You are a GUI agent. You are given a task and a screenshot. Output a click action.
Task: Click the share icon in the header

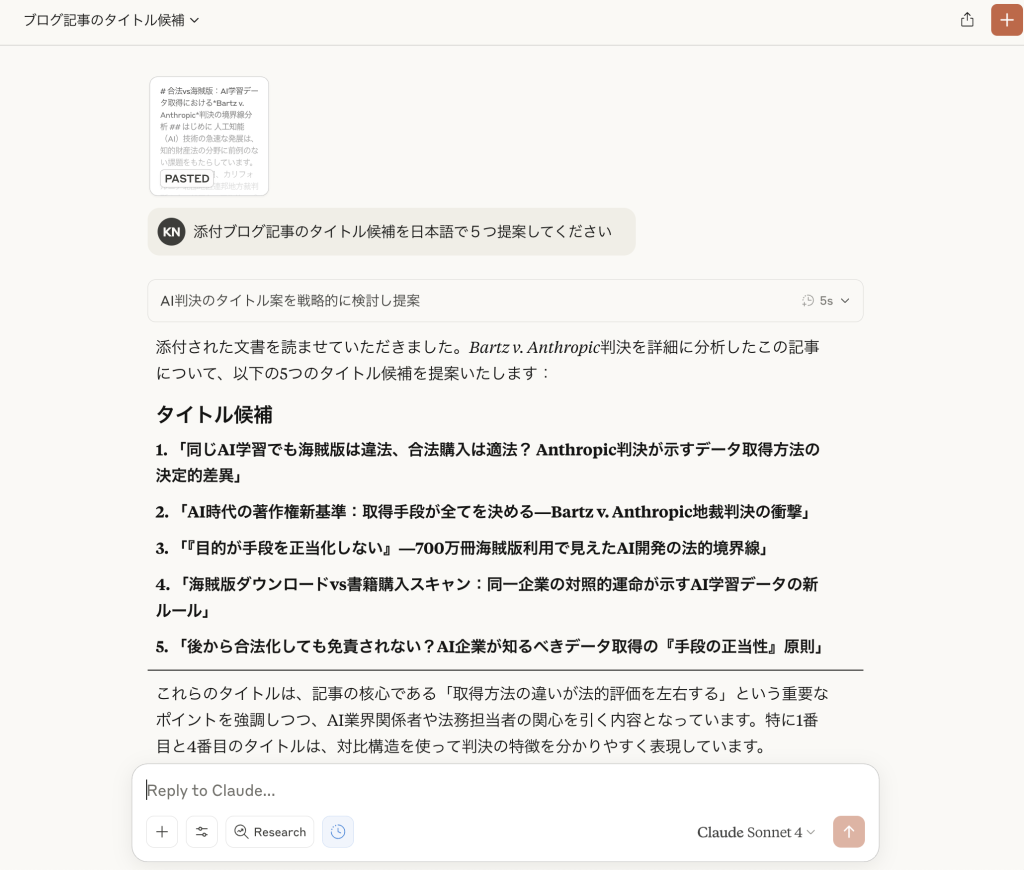[967, 20]
